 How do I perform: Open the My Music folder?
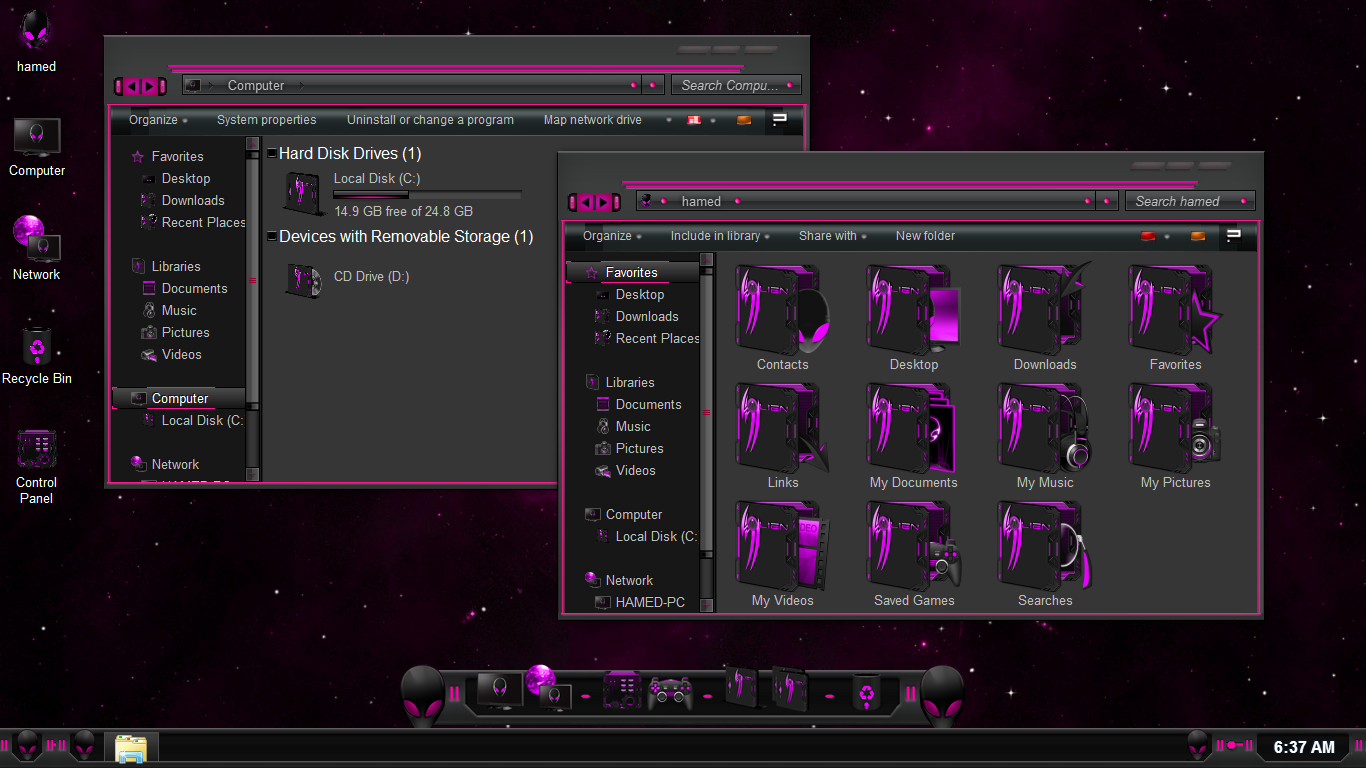(x=1044, y=428)
